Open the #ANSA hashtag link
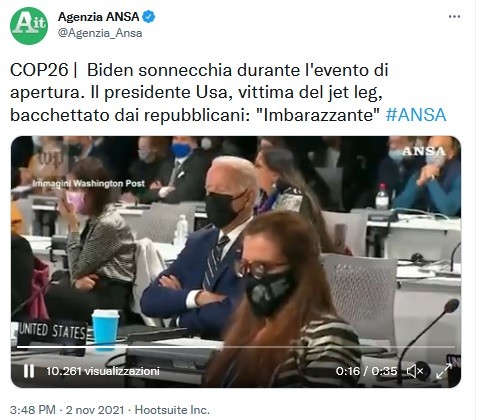The height and width of the screenshot is (420, 485). [416, 115]
